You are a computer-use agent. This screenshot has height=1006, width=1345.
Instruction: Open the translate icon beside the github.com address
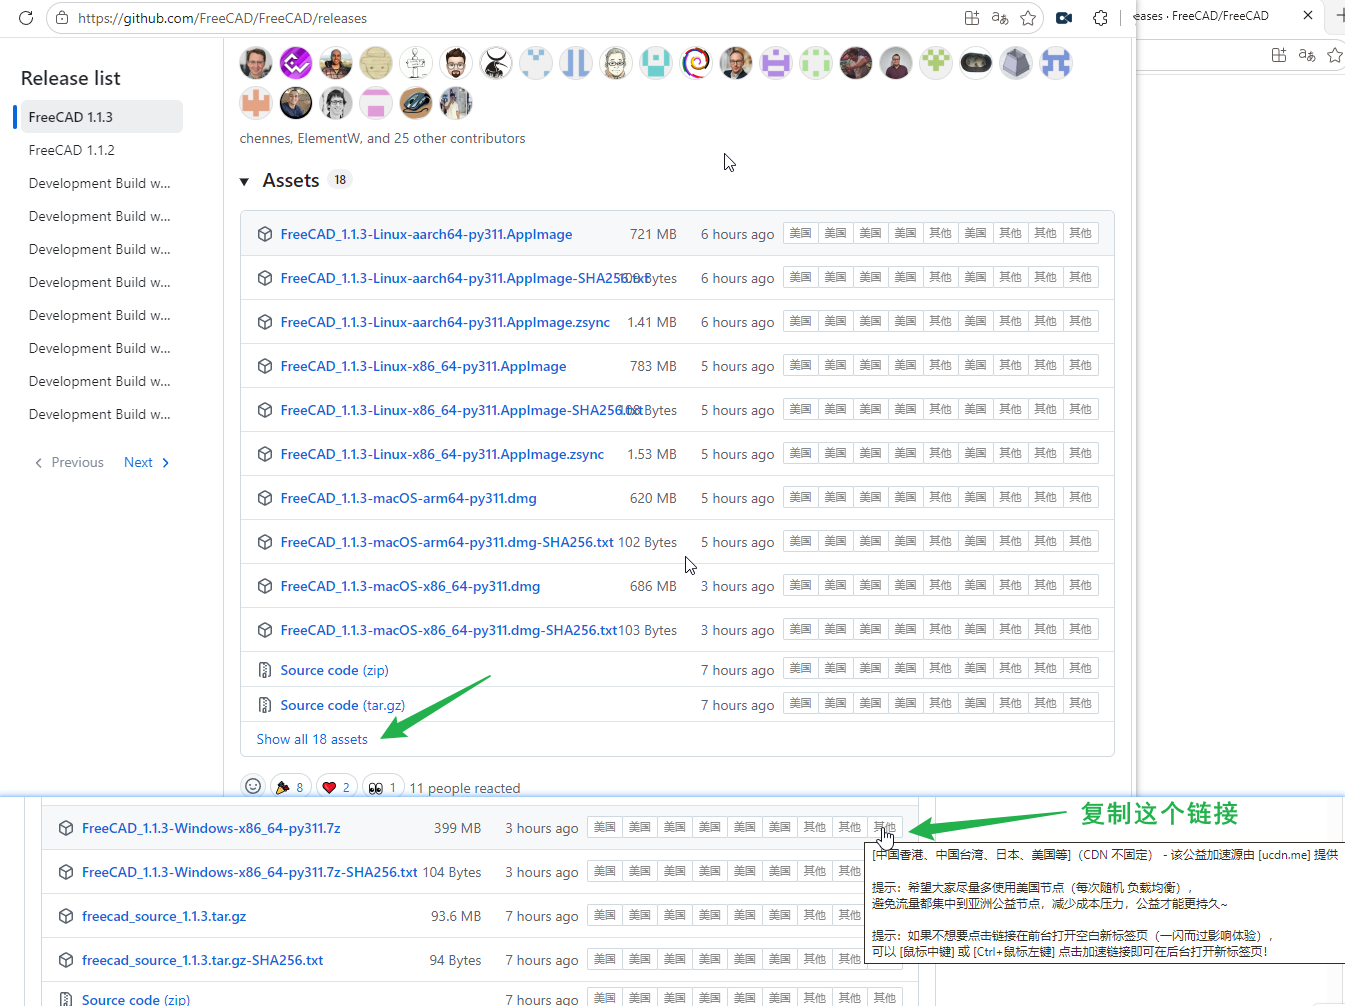coord(999,18)
